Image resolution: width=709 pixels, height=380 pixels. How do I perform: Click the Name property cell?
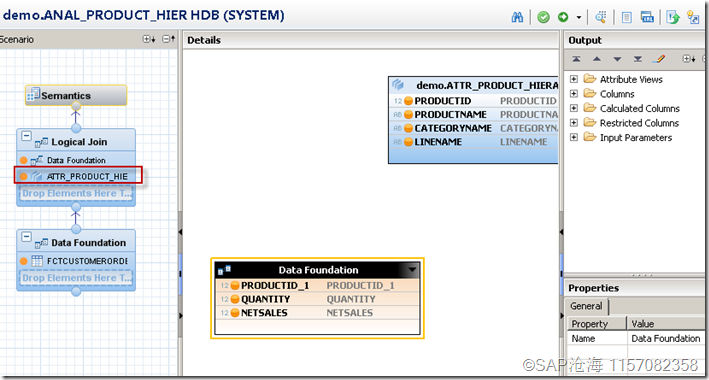596,338
